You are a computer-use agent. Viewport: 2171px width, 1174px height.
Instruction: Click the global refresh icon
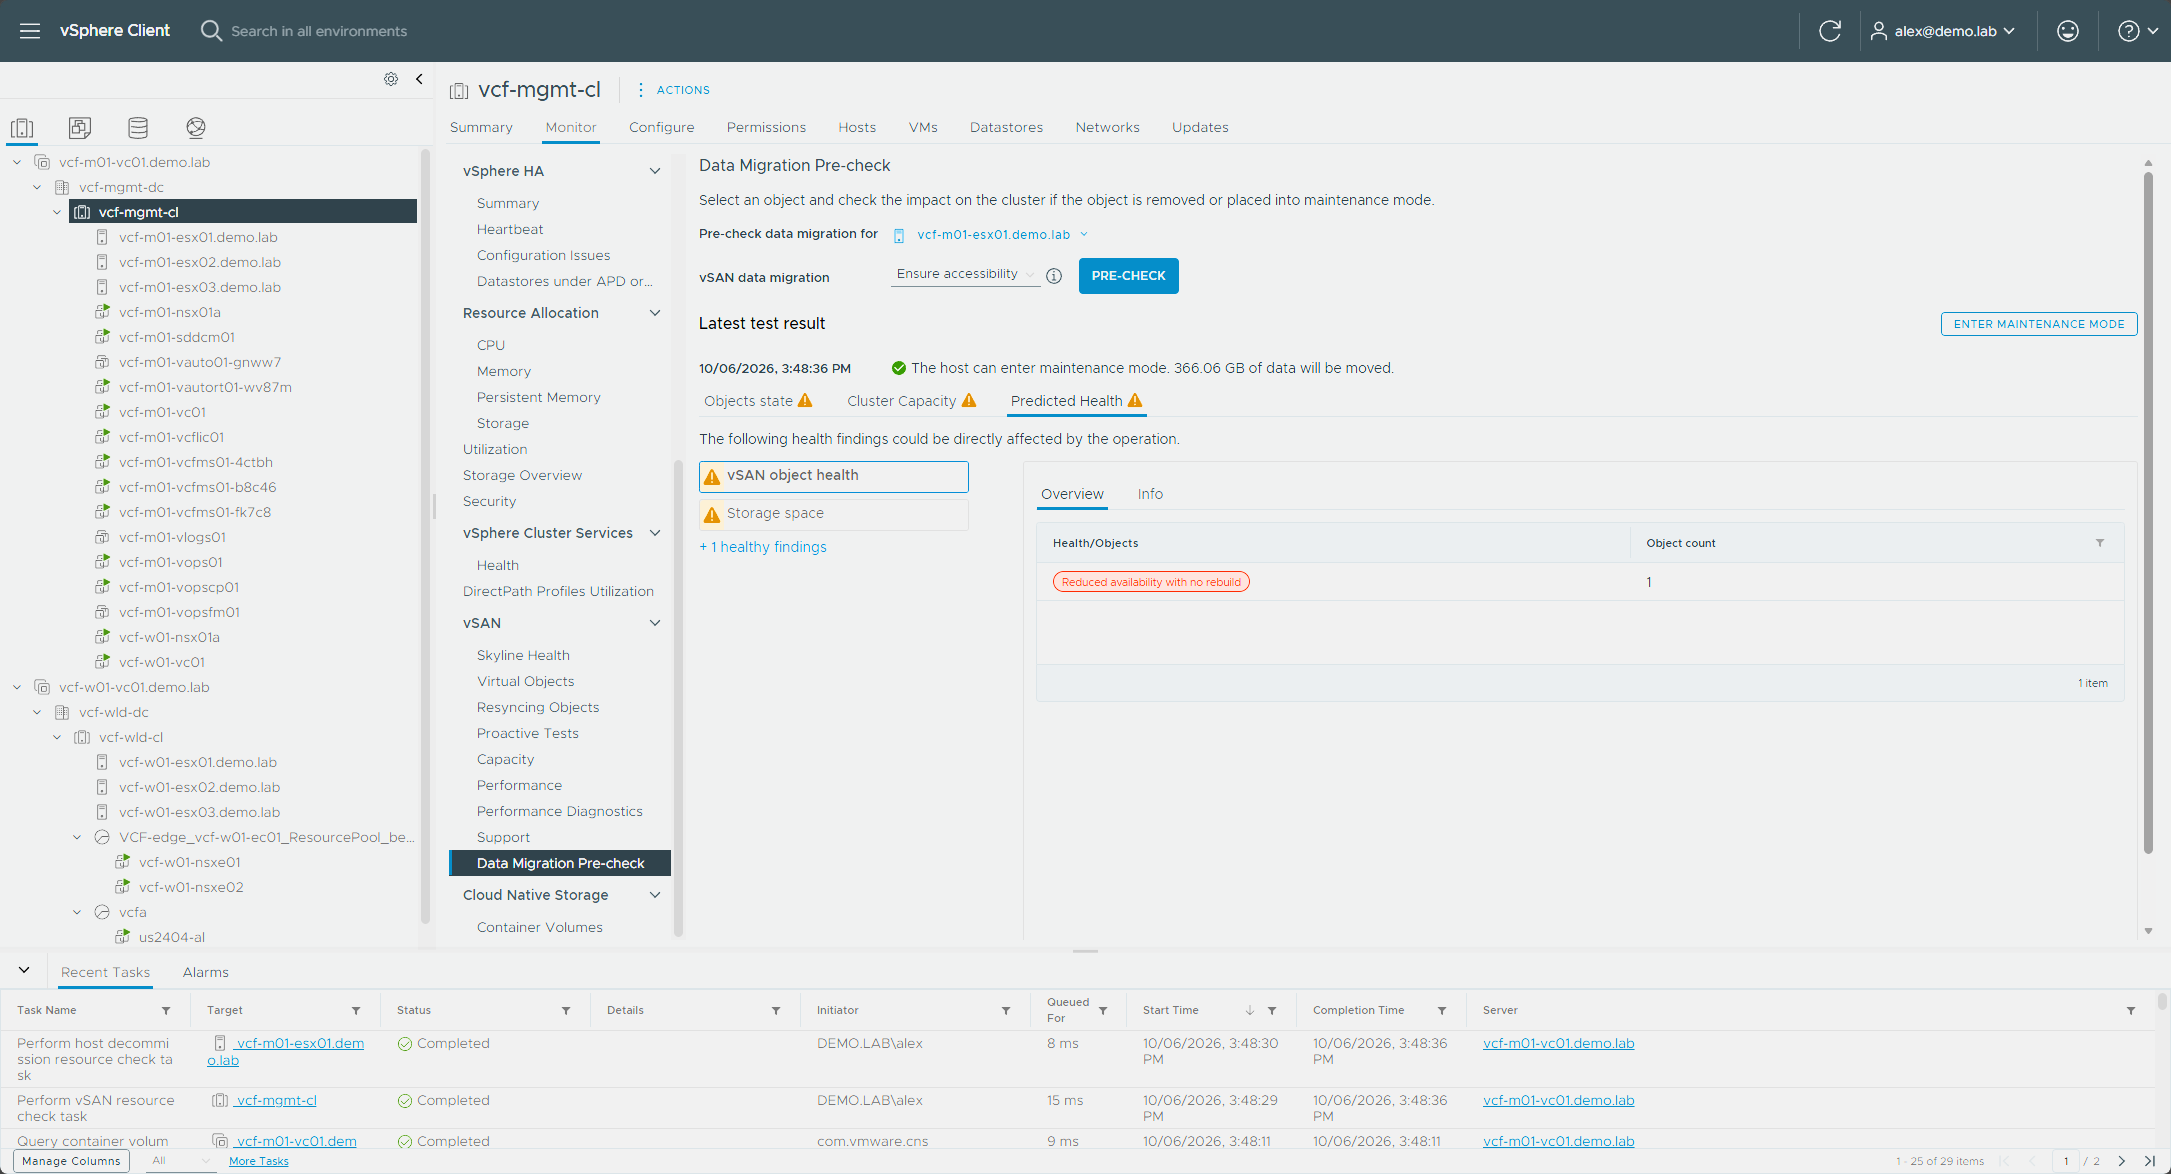[x=1830, y=31]
